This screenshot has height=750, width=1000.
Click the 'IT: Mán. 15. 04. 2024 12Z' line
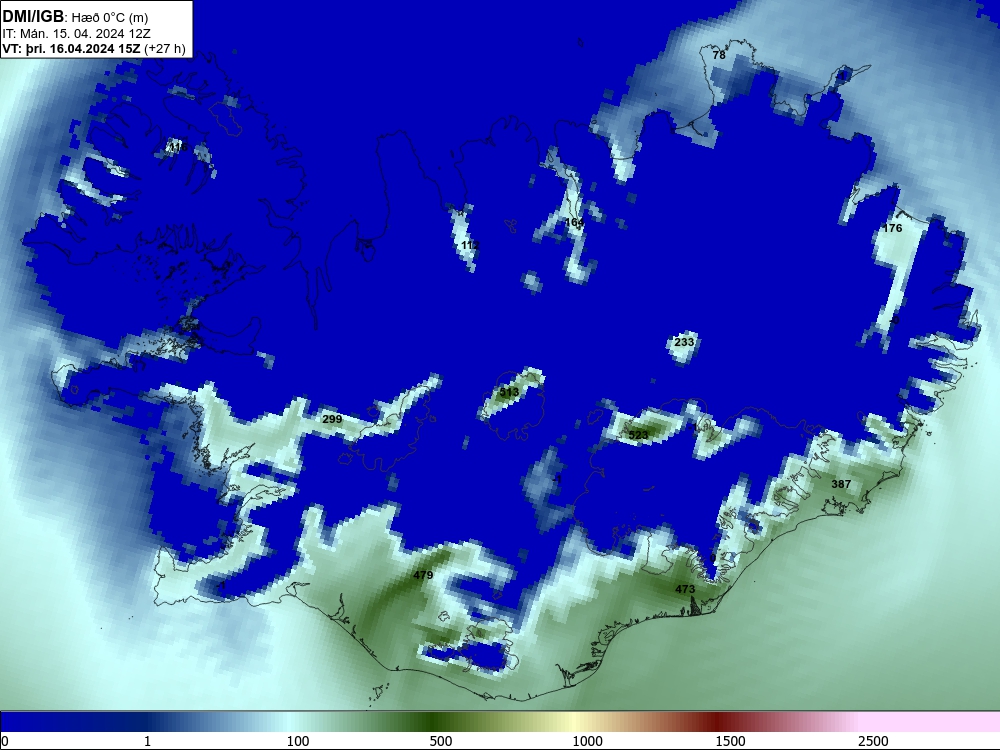[77, 34]
